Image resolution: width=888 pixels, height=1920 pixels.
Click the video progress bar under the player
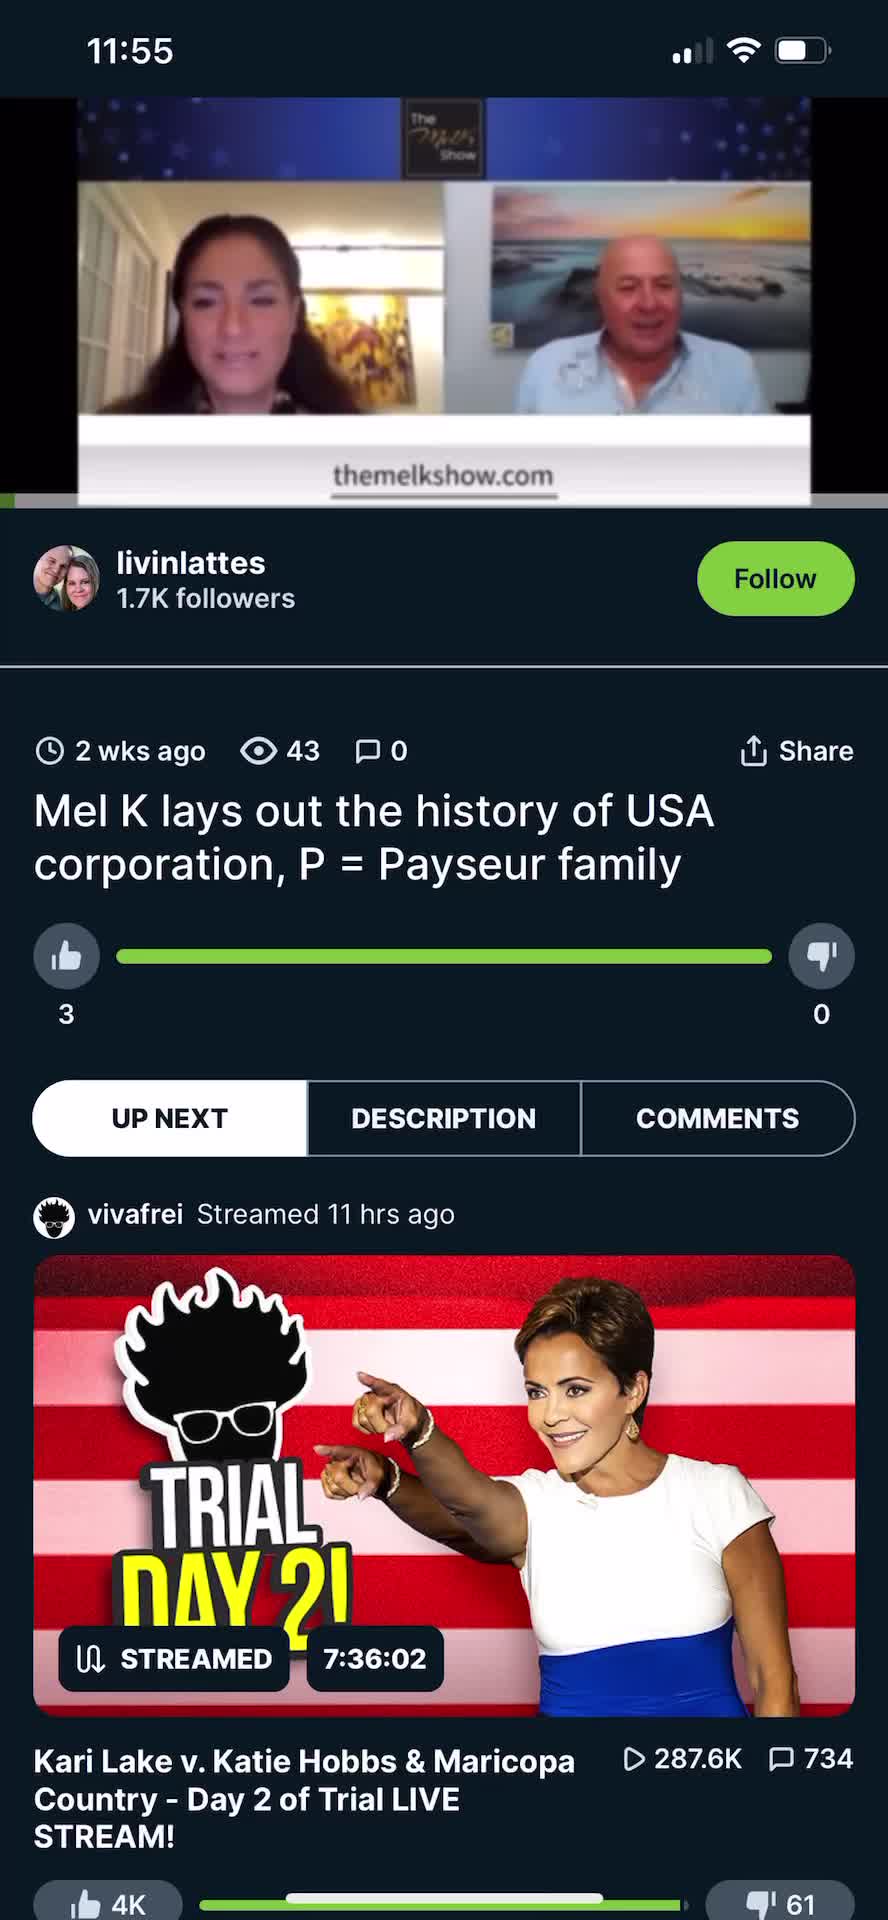click(x=444, y=501)
